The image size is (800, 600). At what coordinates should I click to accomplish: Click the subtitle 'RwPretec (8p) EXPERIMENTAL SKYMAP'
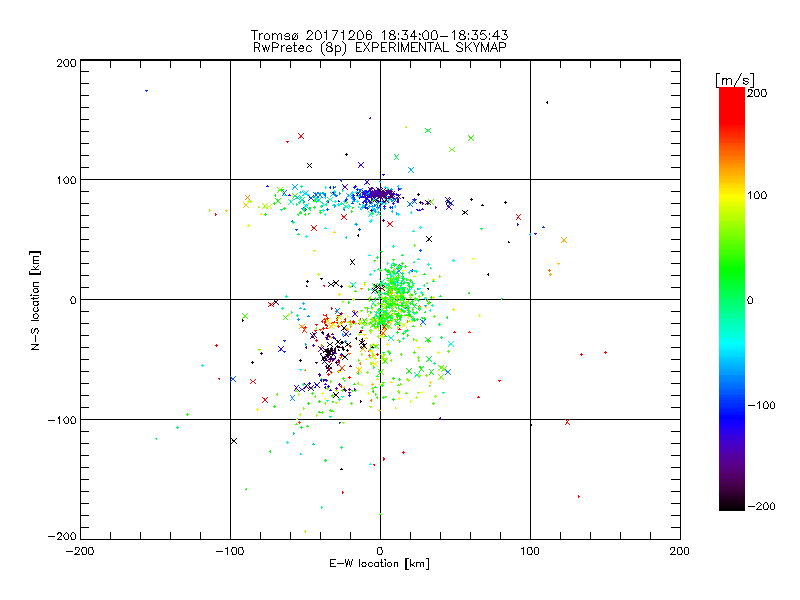(x=380, y=48)
